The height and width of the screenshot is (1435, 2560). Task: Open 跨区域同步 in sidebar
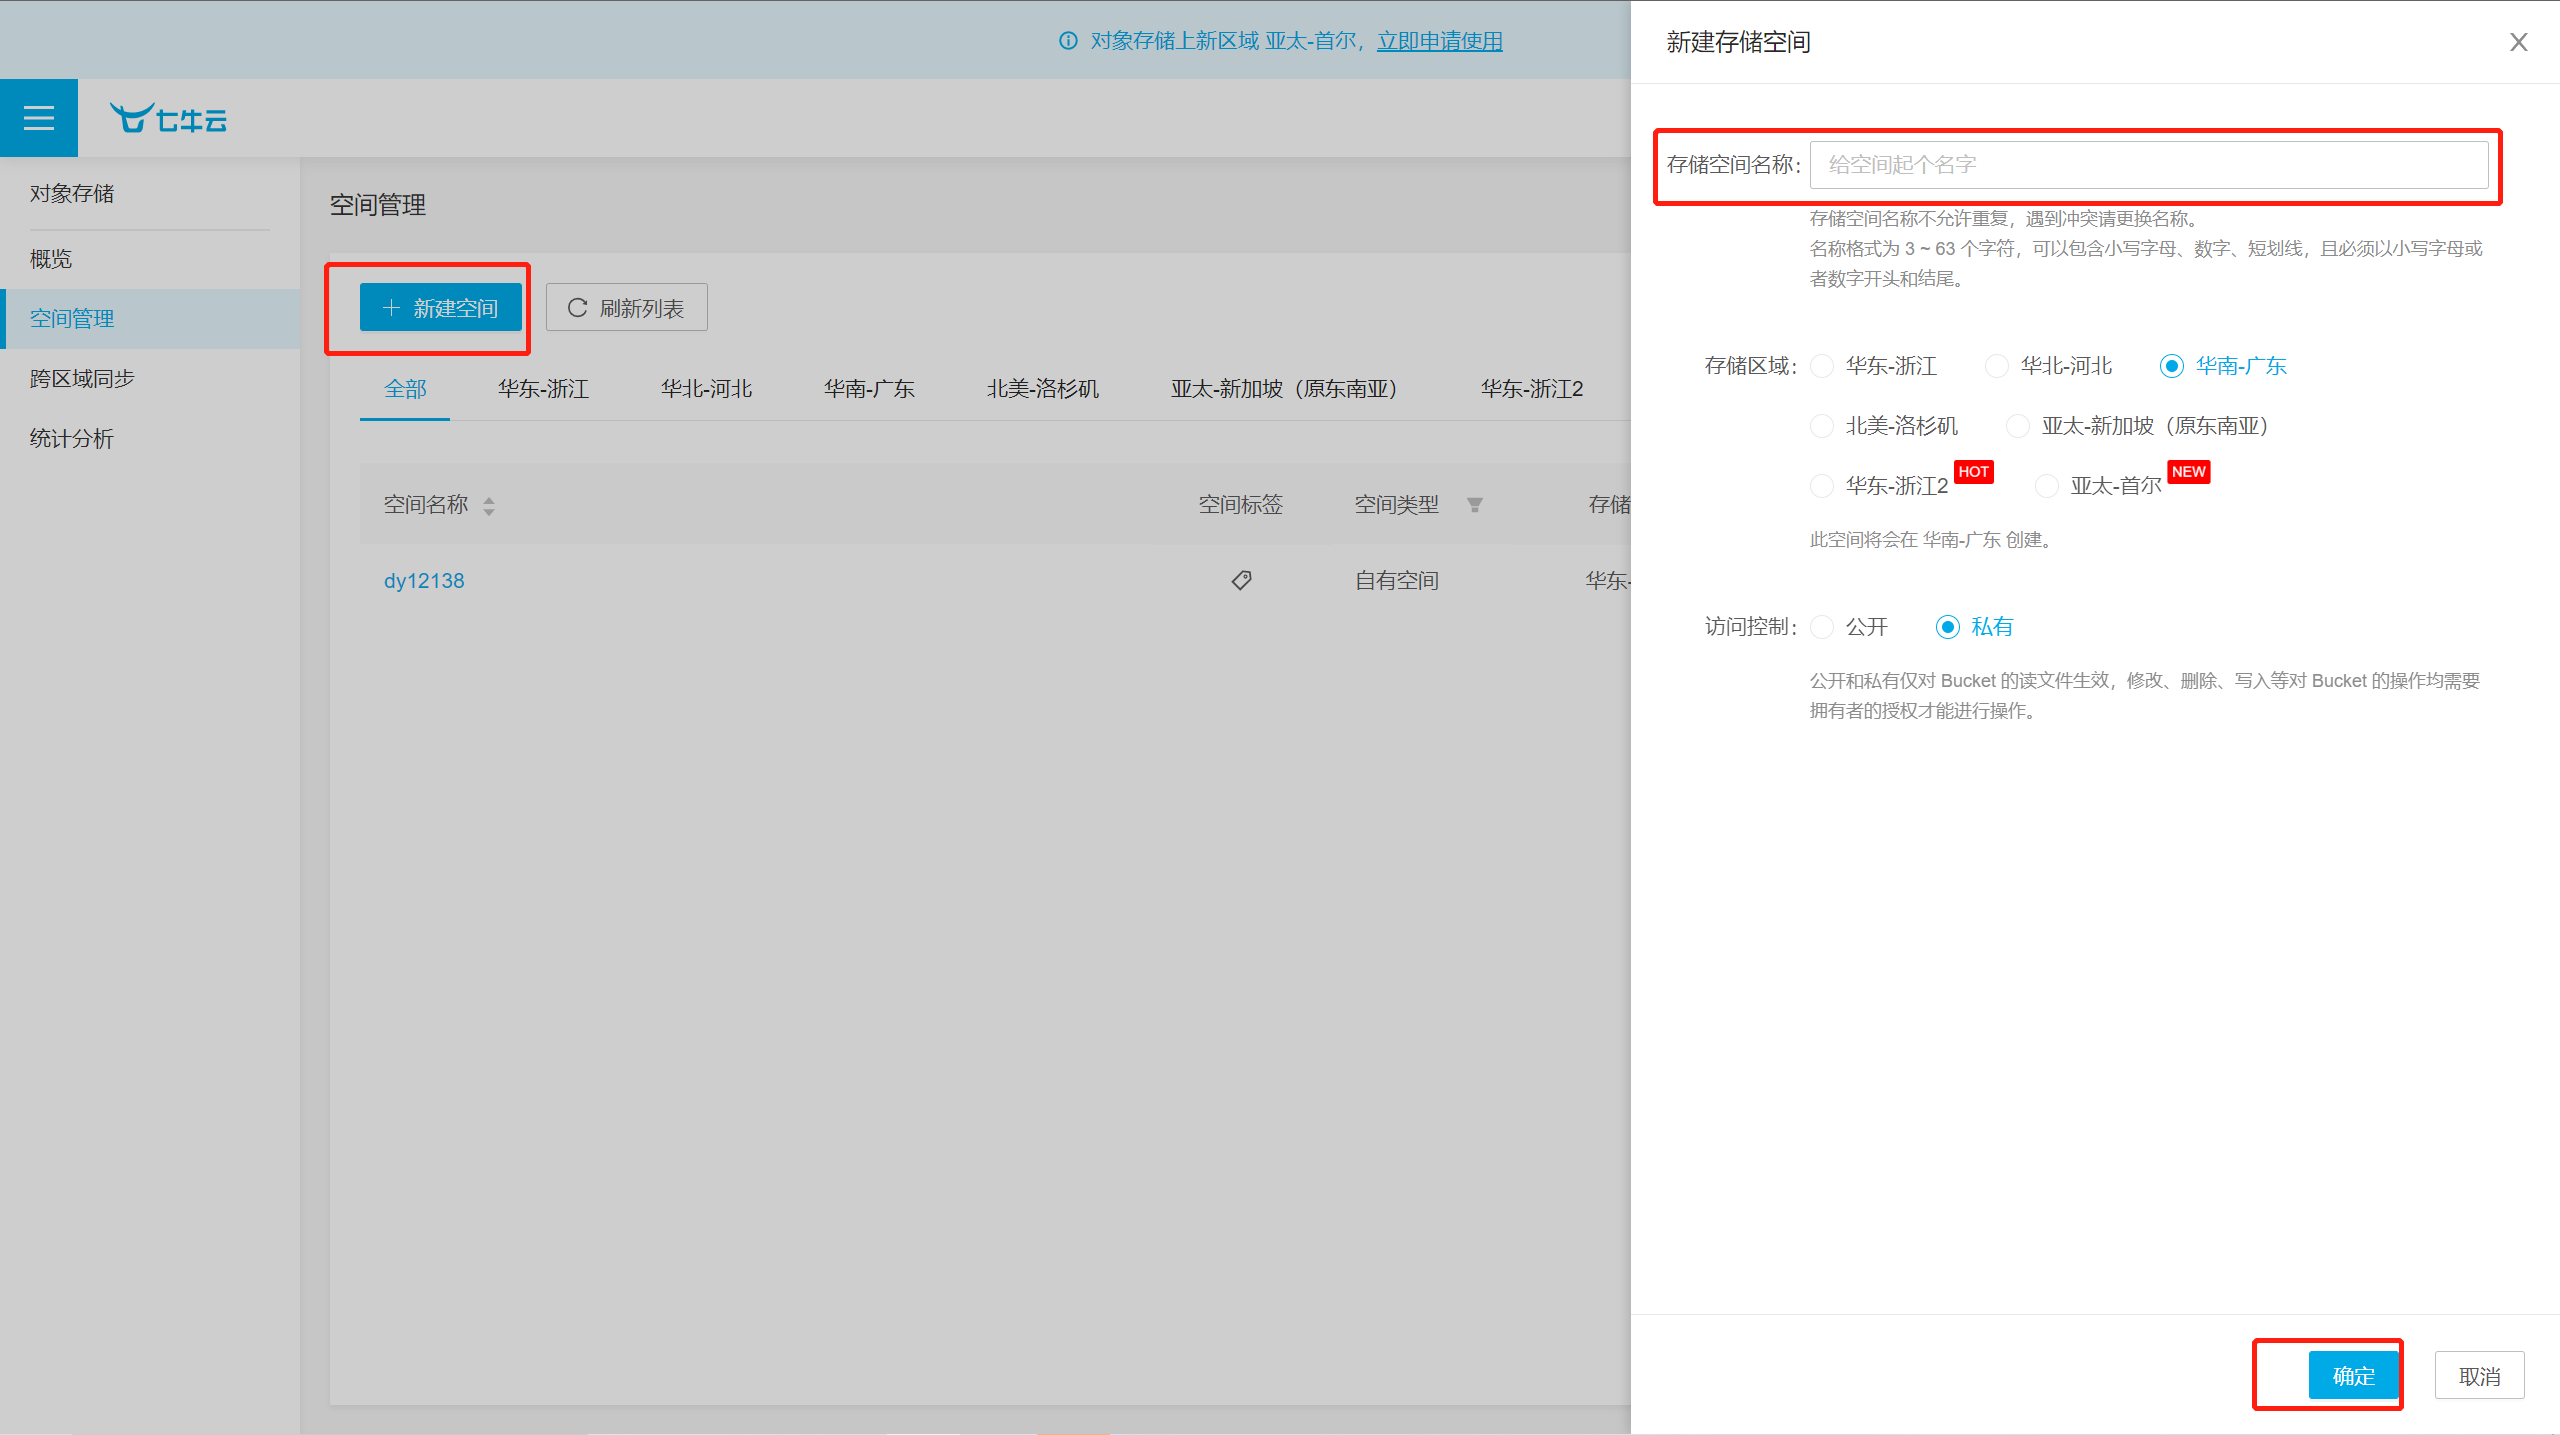pos(82,378)
